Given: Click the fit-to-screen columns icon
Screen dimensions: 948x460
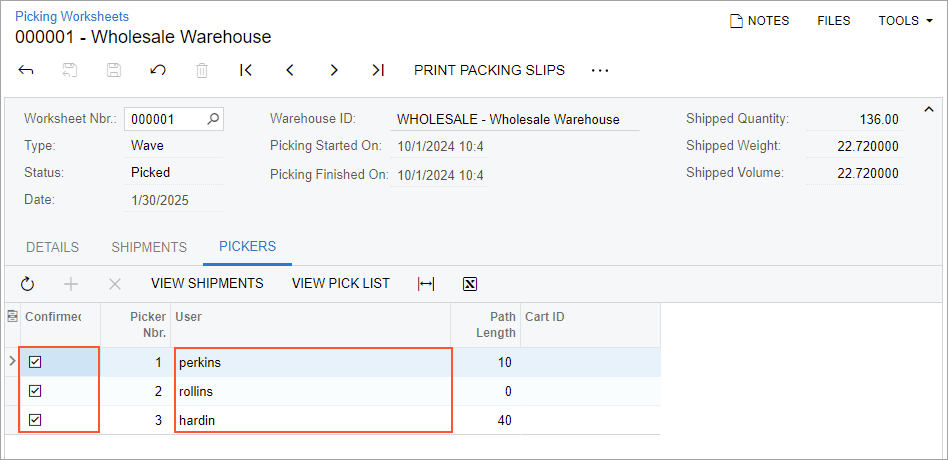Looking at the screenshot, I should pos(426,284).
